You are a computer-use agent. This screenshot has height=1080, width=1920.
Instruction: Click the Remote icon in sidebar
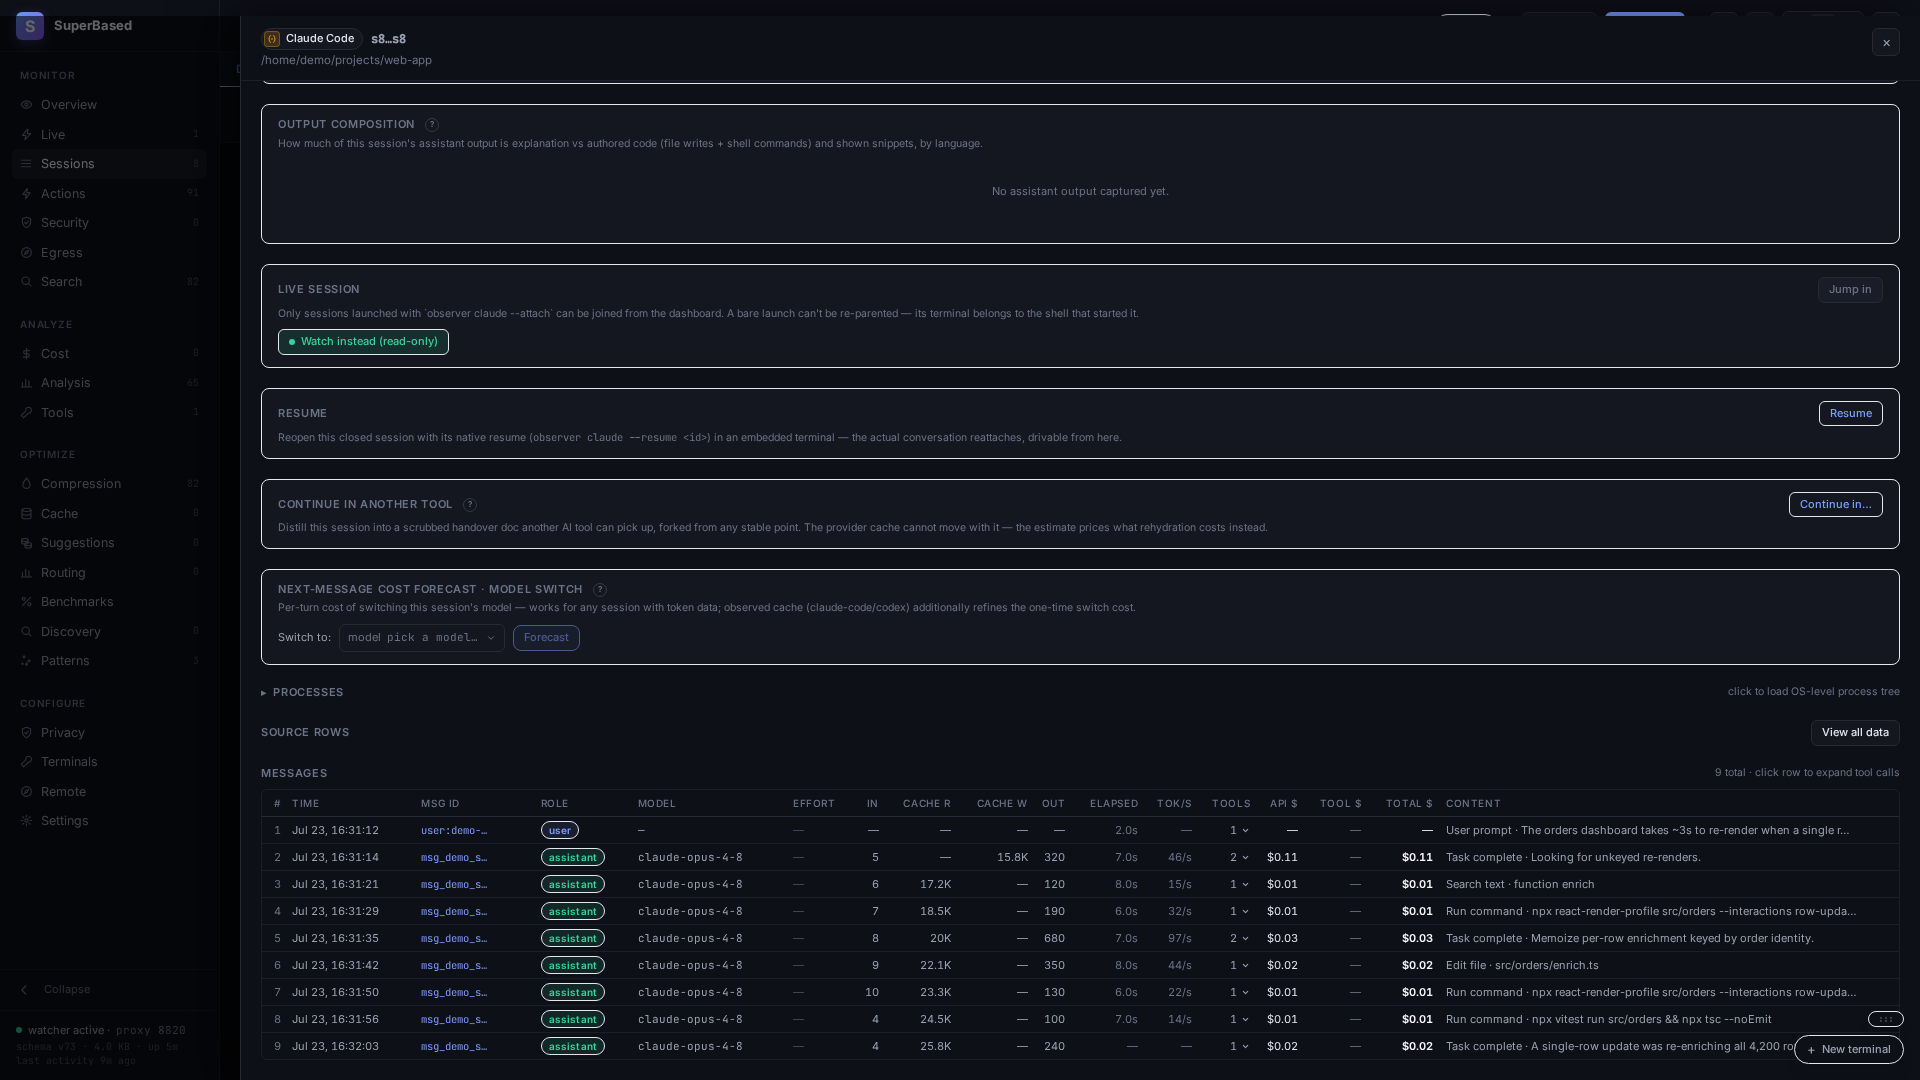pos(27,792)
